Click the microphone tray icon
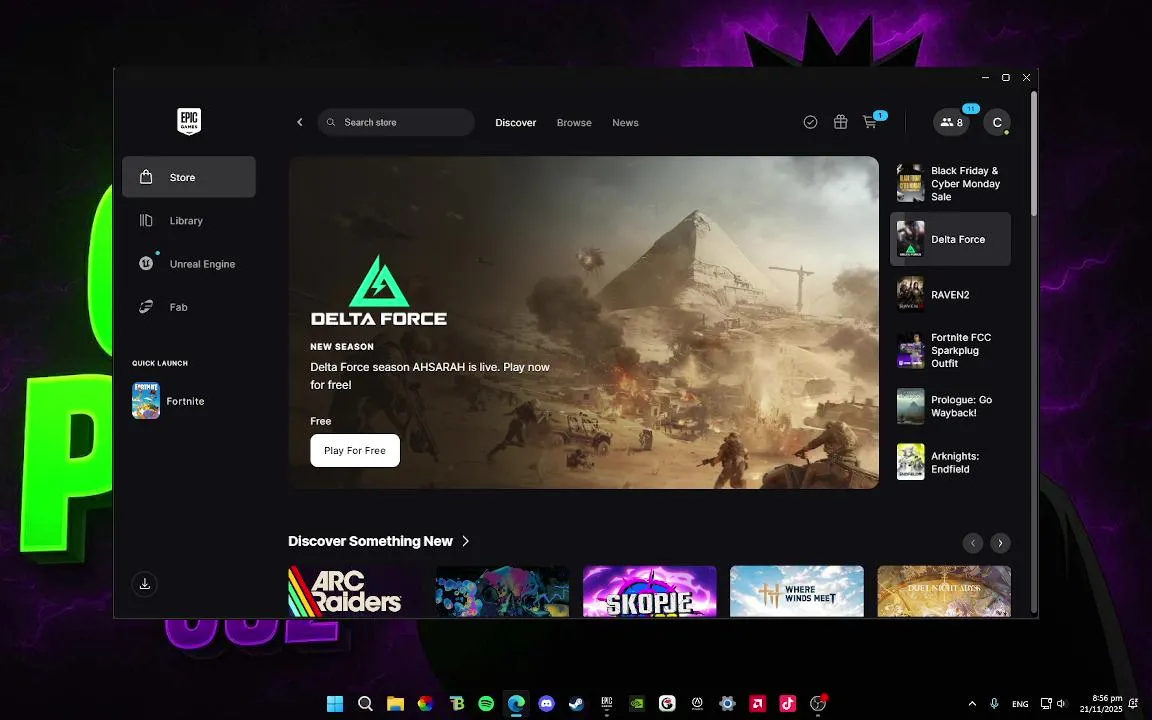The image size is (1152, 720). coord(994,704)
